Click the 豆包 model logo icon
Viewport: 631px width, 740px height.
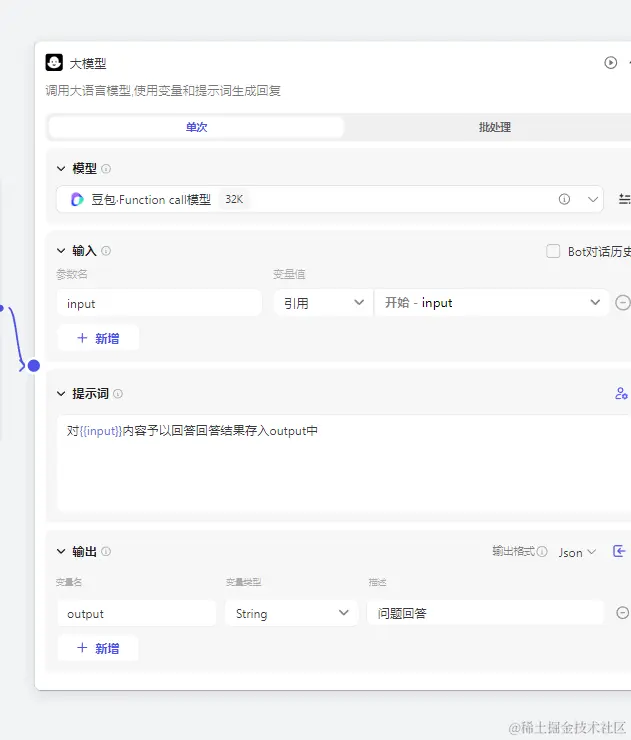77,200
